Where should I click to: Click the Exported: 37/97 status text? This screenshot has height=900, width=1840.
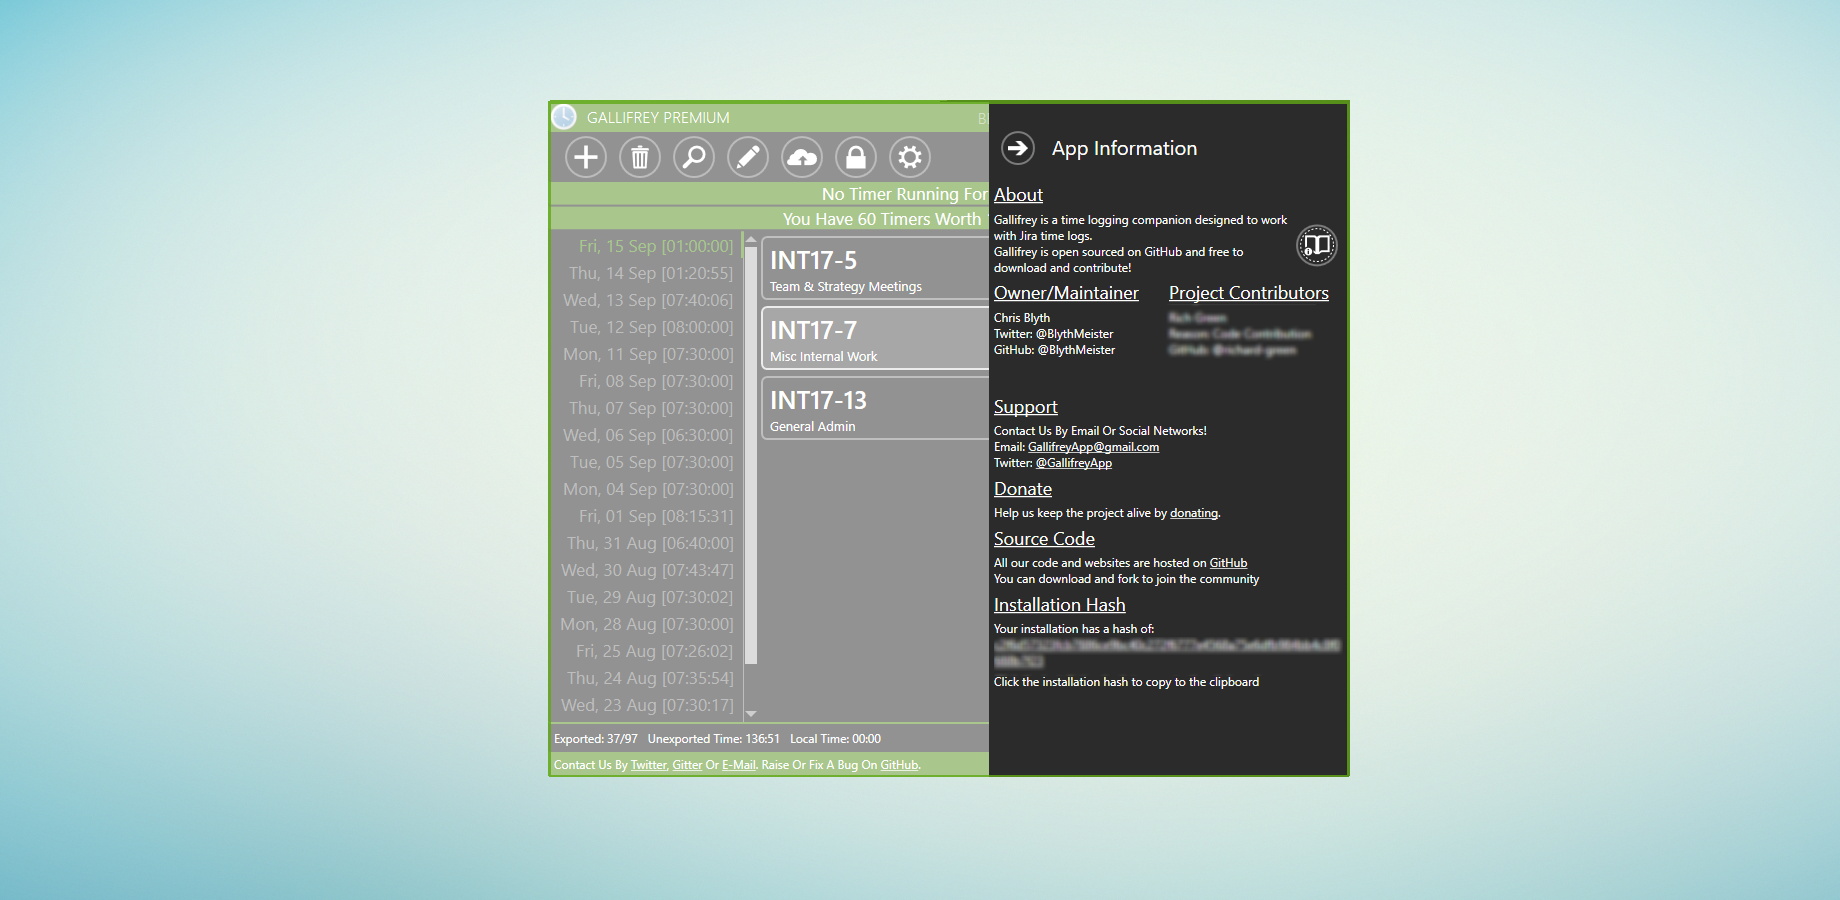pos(596,739)
